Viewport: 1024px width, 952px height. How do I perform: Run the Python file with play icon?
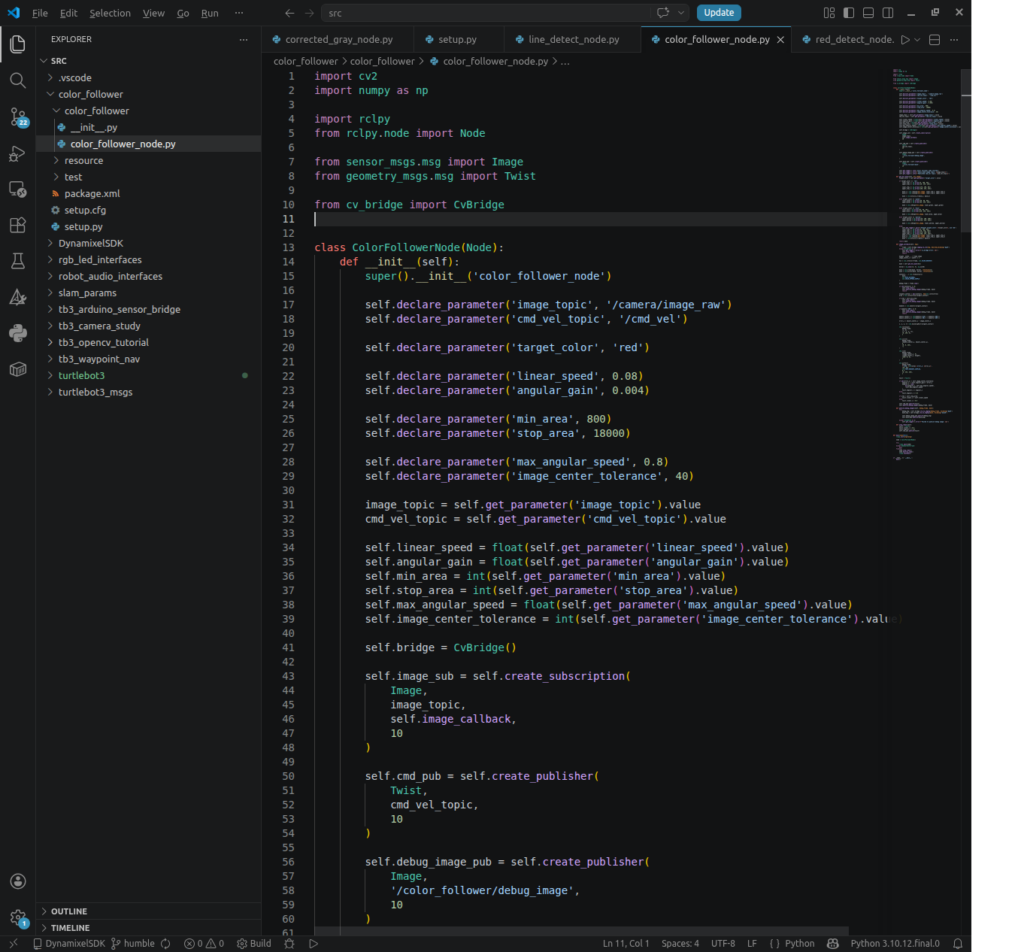[x=904, y=39]
